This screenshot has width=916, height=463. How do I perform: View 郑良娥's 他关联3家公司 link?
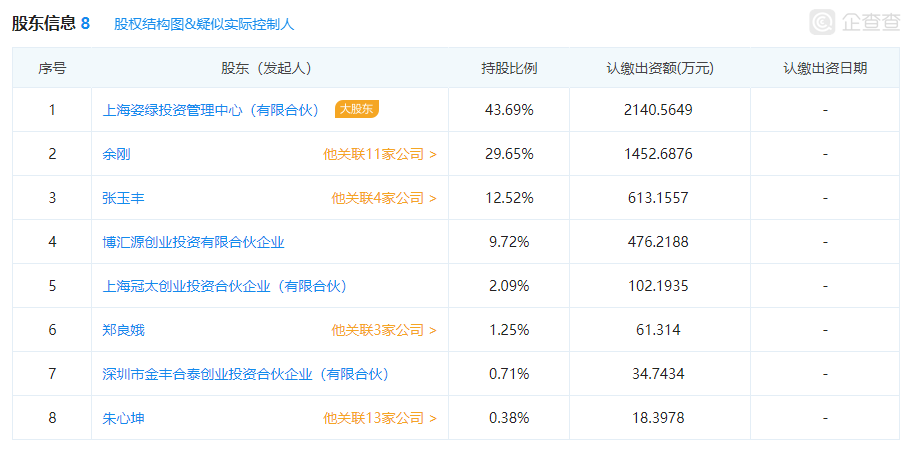click(x=384, y=330)
